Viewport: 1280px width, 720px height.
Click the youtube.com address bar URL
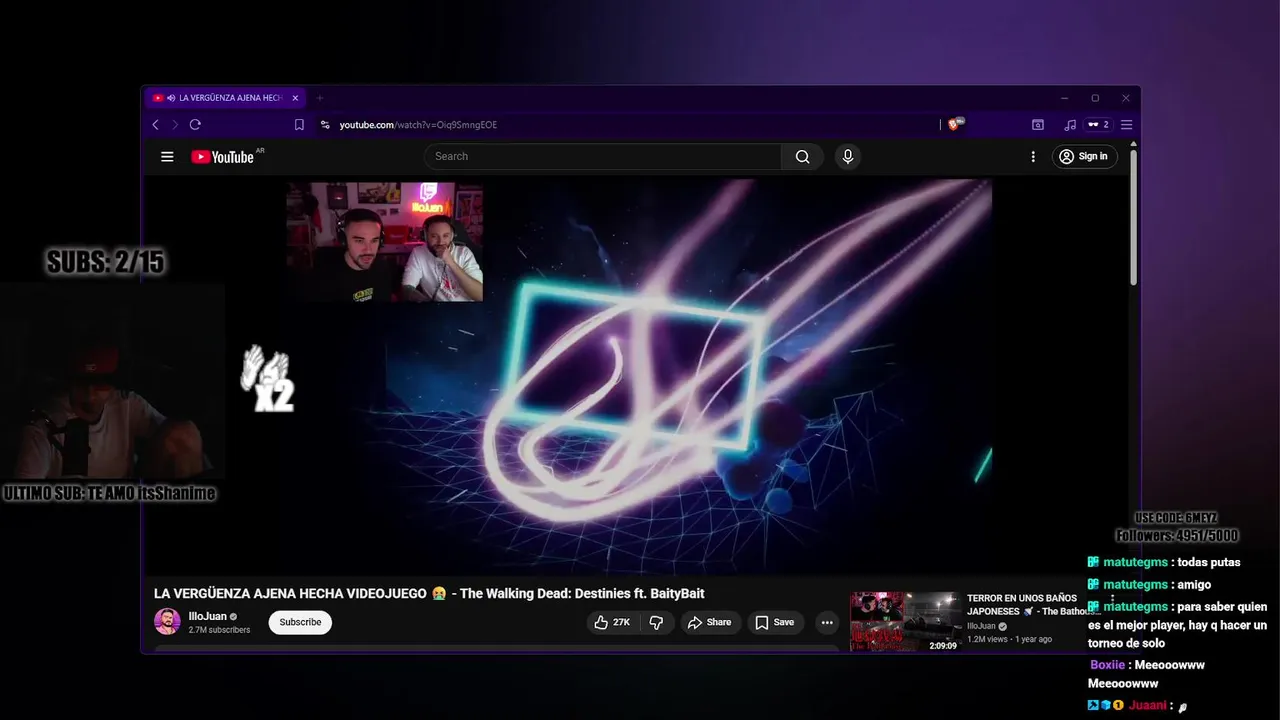point(418,125)
